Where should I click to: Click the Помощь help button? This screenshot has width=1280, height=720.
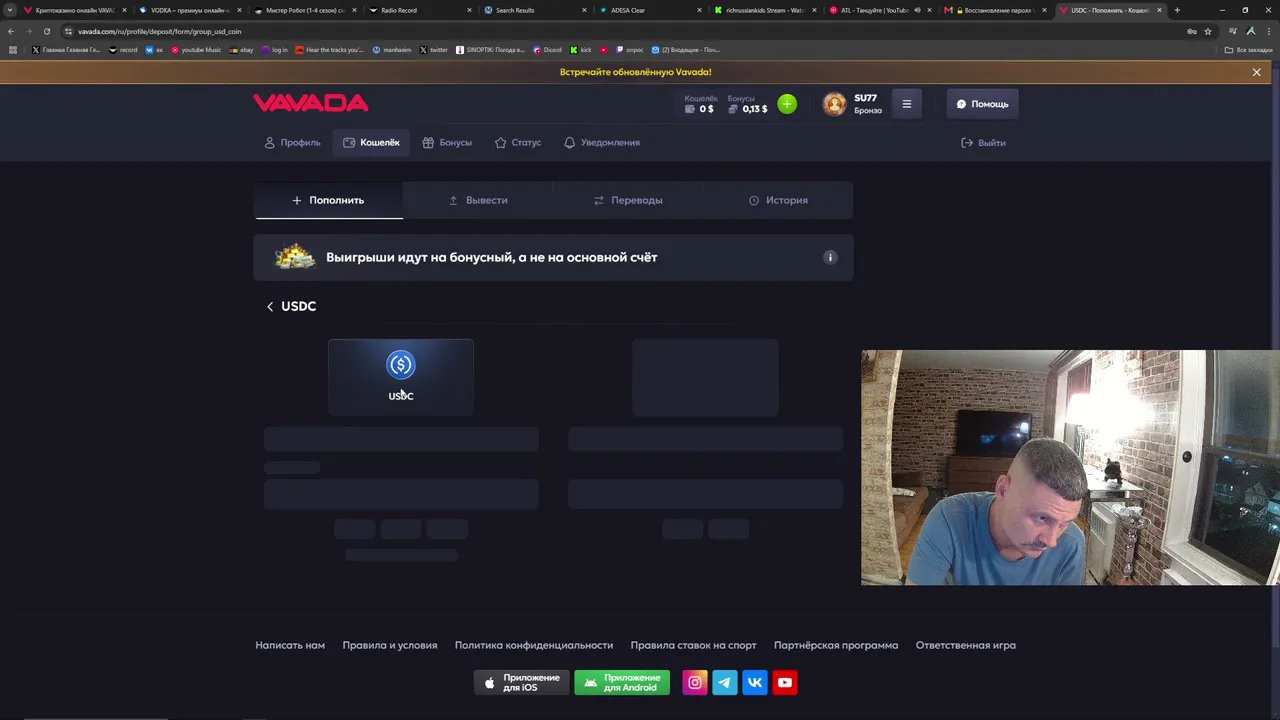[982, 104]
